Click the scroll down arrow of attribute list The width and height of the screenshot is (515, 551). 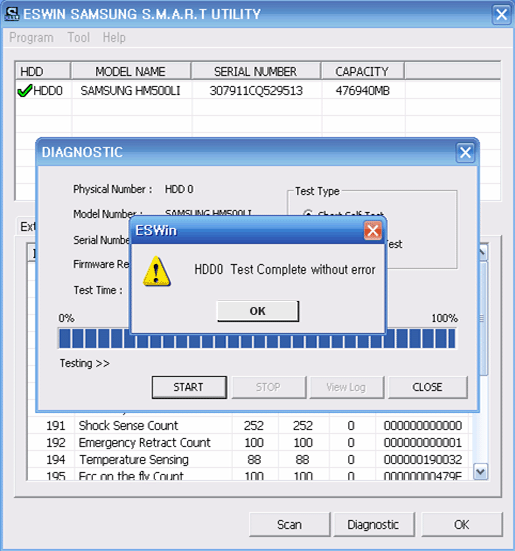(x=480, y=471)
